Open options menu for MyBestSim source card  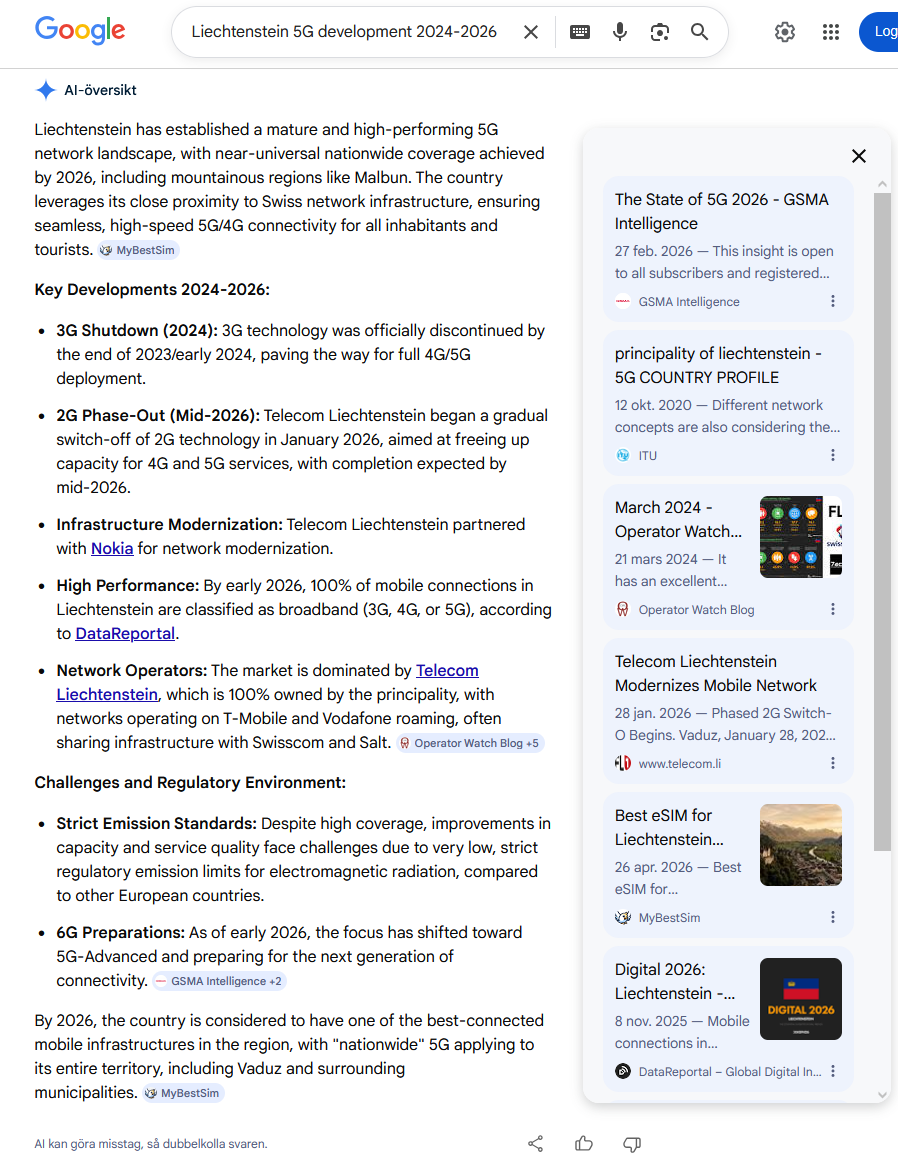pyautogui.click(x=833, y=917)
